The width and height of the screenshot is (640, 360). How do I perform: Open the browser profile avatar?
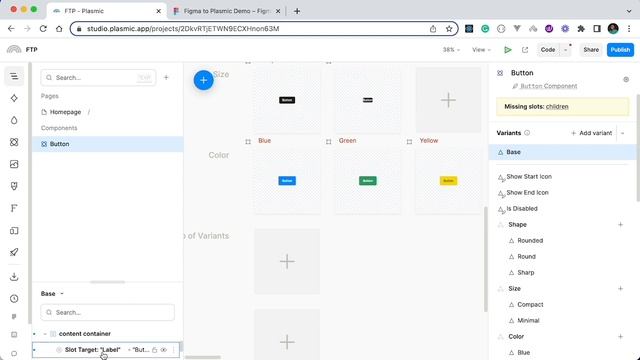pyautogui.click(x=613, y=28)
